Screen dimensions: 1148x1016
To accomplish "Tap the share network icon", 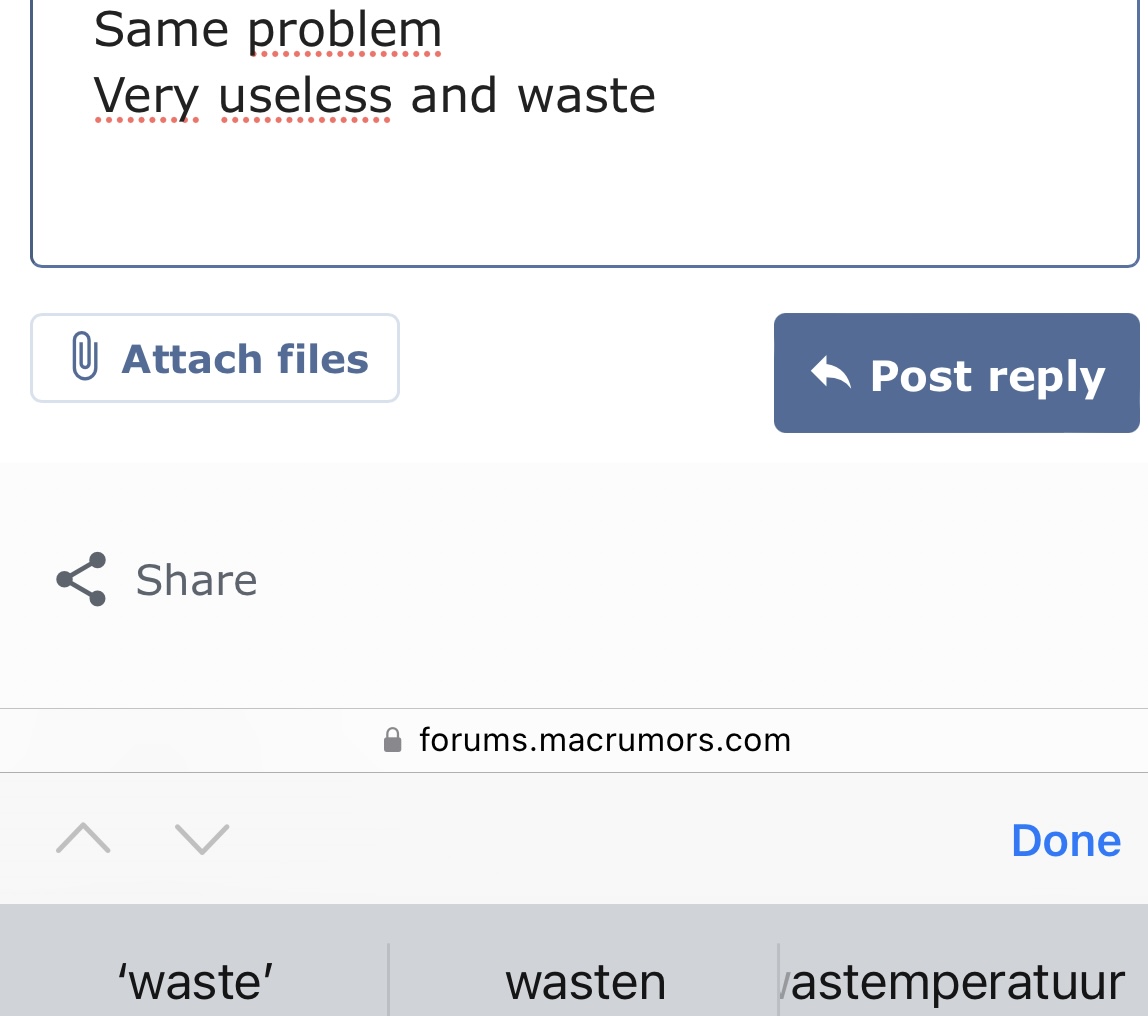I will pos(81,579).
